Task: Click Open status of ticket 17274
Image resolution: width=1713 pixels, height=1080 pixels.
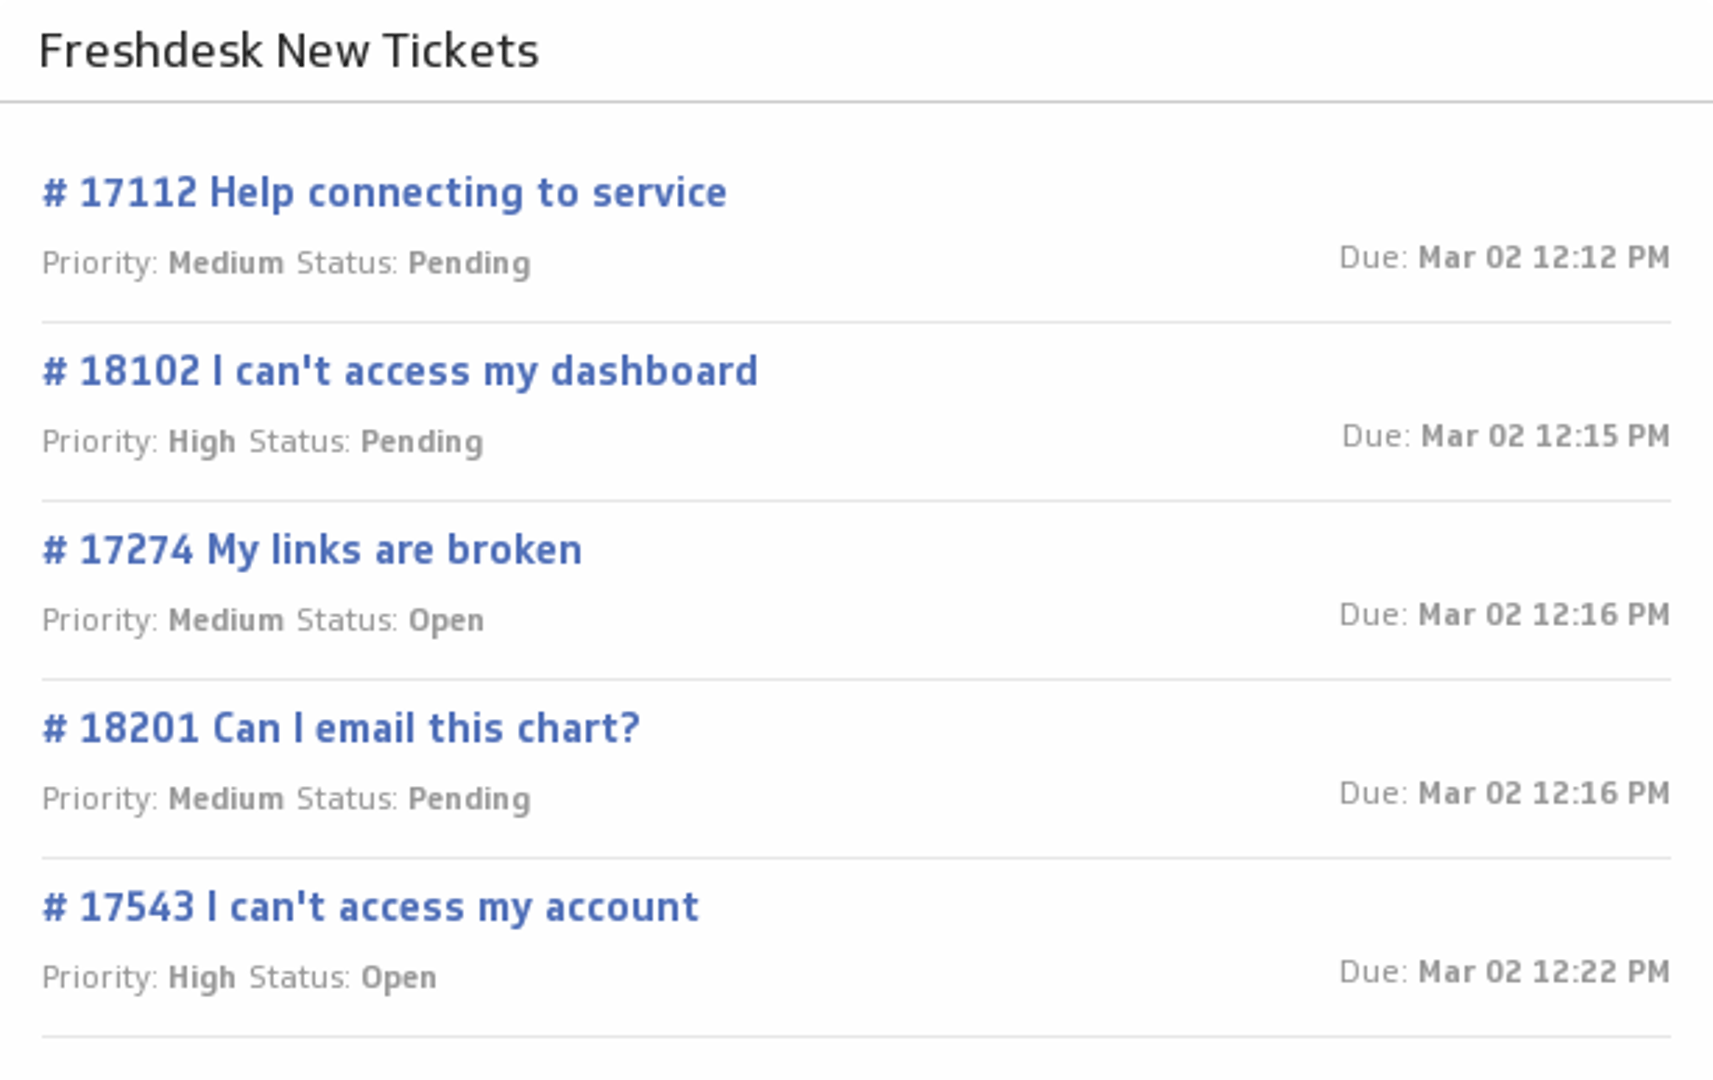Action: pos(446,621)
